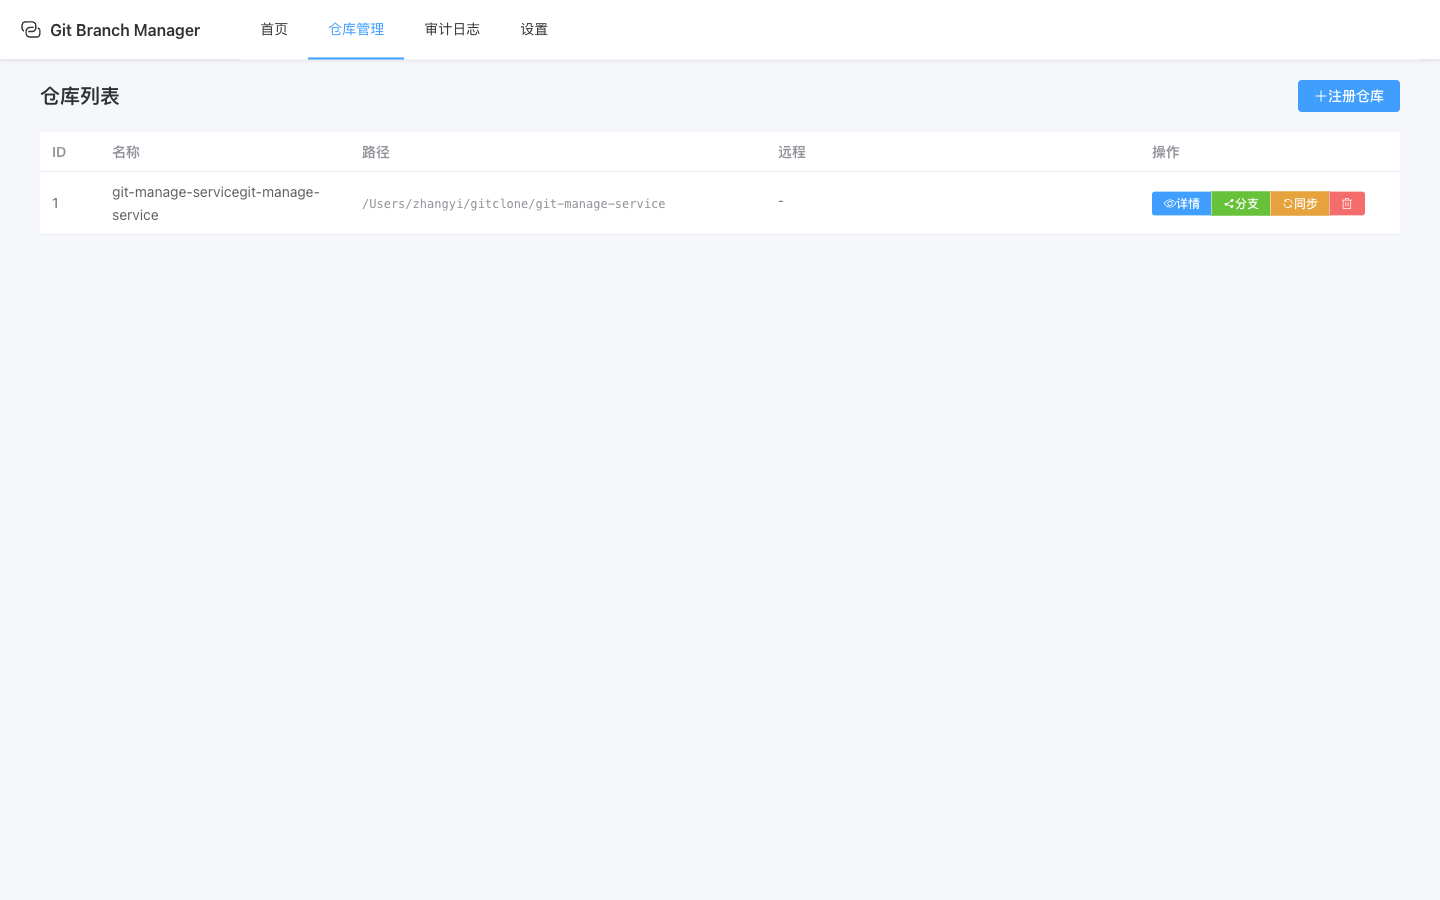Select the 仓库管理 navigation tab
1440x900 pixels.
click(x=356, y=29)
